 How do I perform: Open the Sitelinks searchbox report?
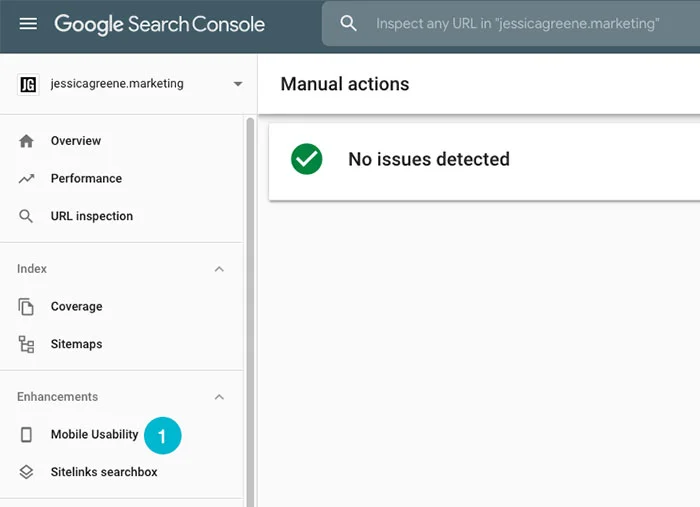coord(104,472)
